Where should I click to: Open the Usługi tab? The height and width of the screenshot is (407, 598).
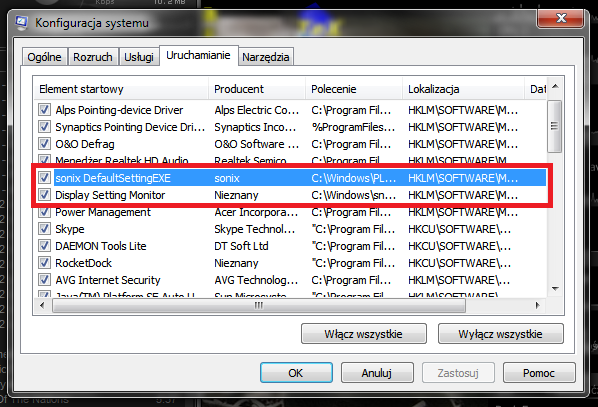coord(139,57)
